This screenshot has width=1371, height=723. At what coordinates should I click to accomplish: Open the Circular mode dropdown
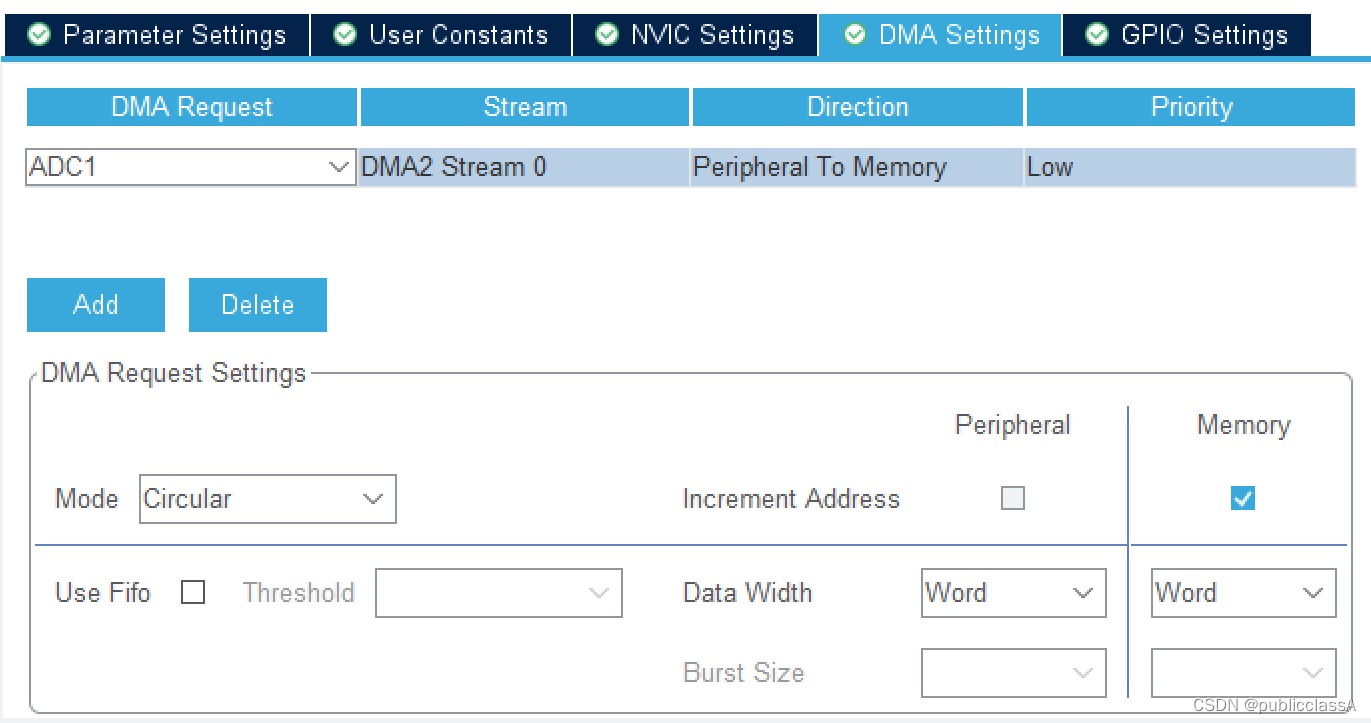(x=267, y=499)
